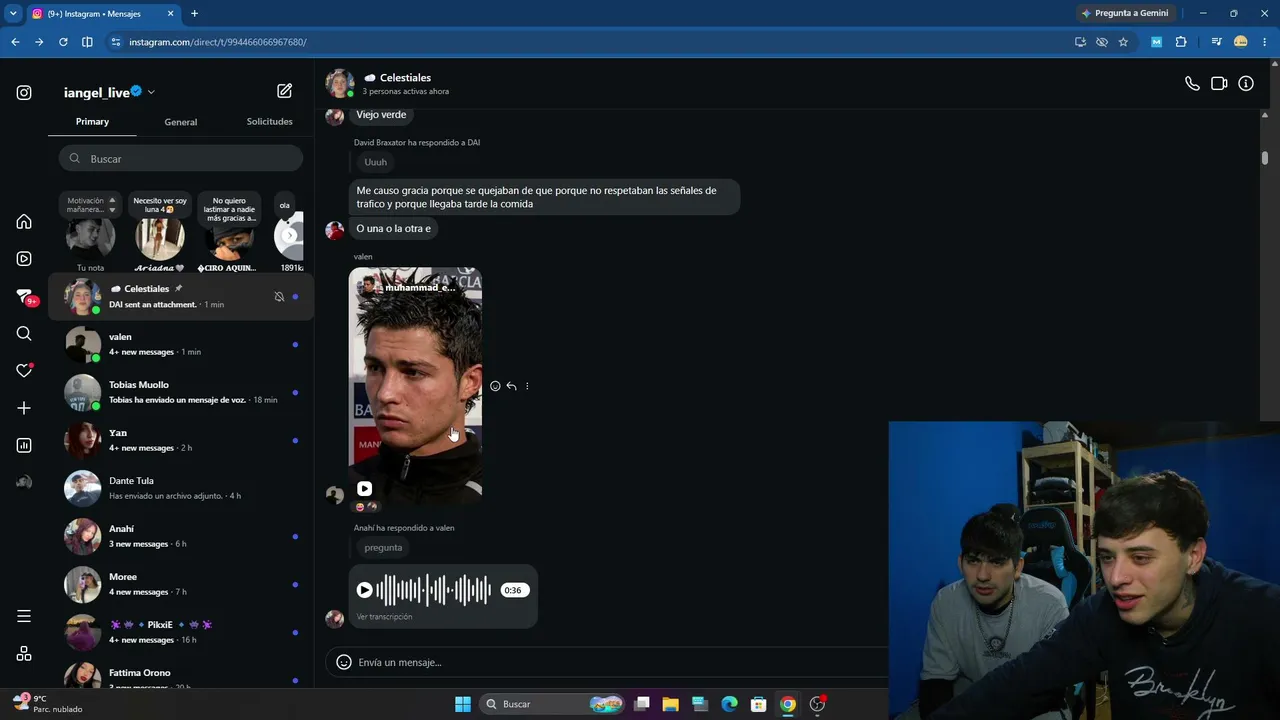Select the Primary inbox tab

pyautogui.click(x=92, y=122)
